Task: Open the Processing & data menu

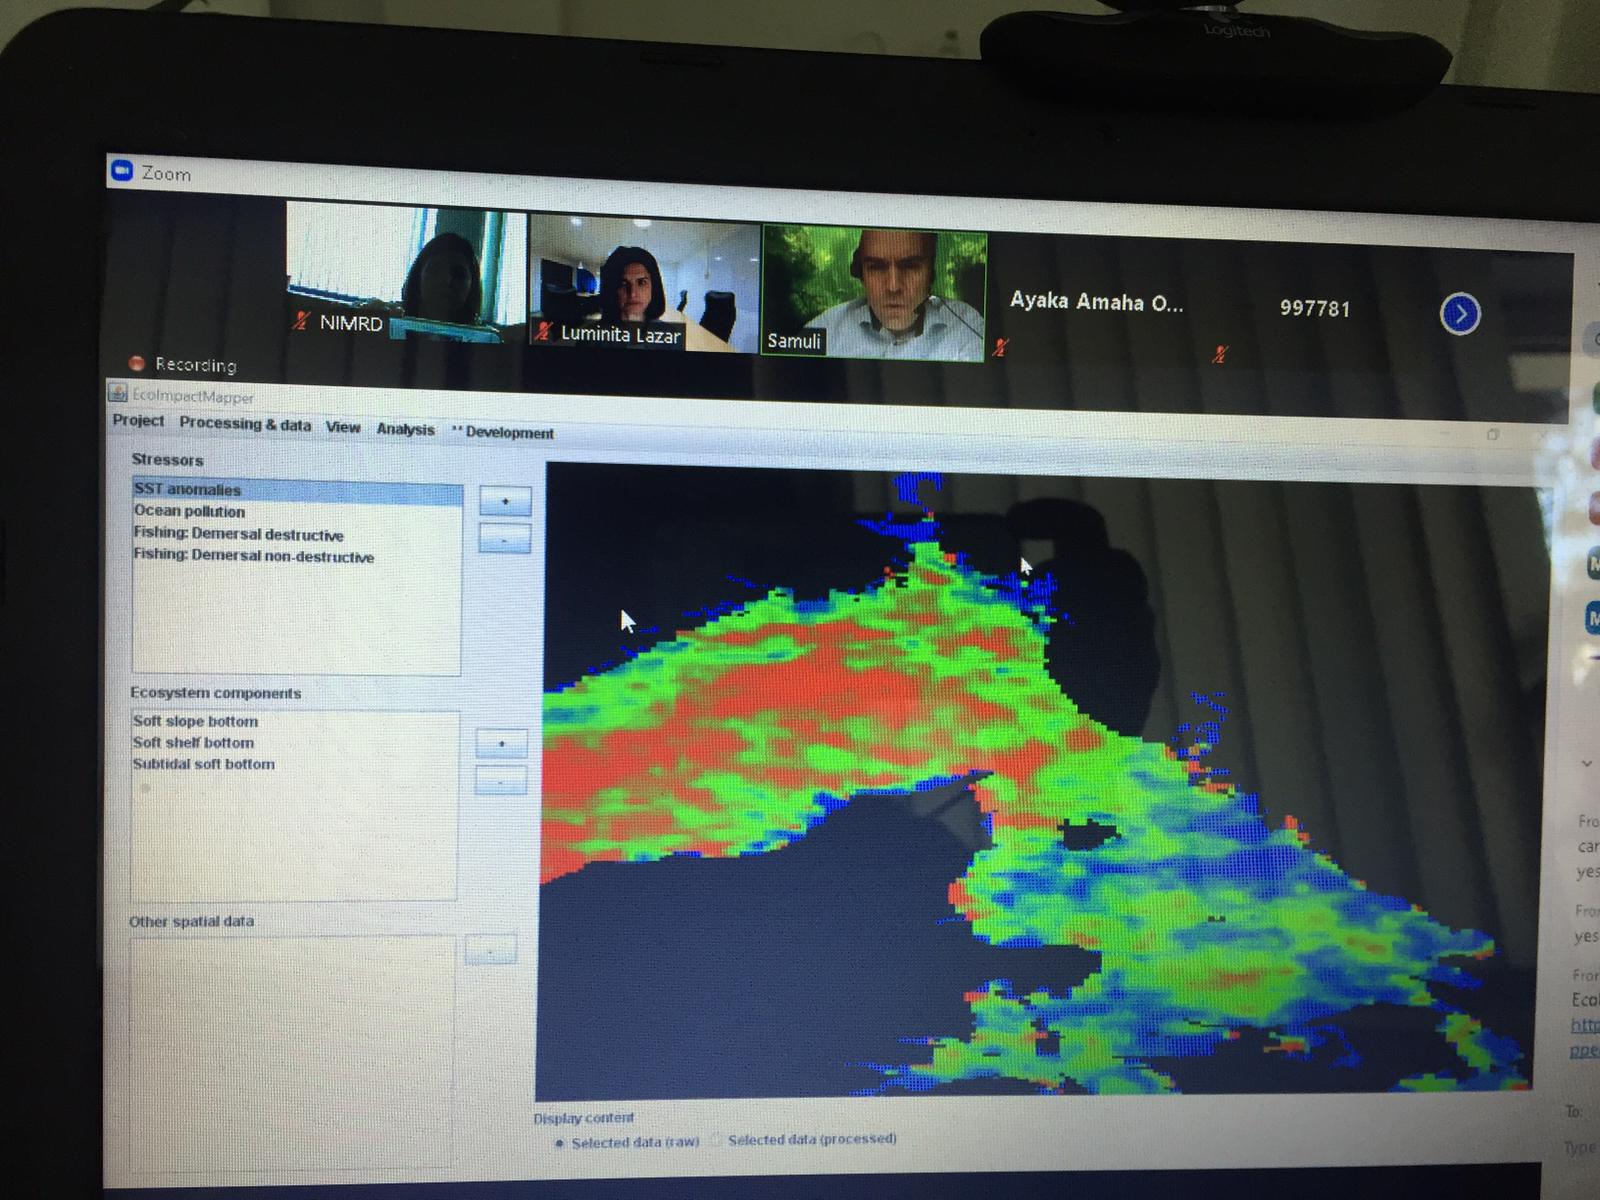Action: pyautogui.click(x=245, y=424)
